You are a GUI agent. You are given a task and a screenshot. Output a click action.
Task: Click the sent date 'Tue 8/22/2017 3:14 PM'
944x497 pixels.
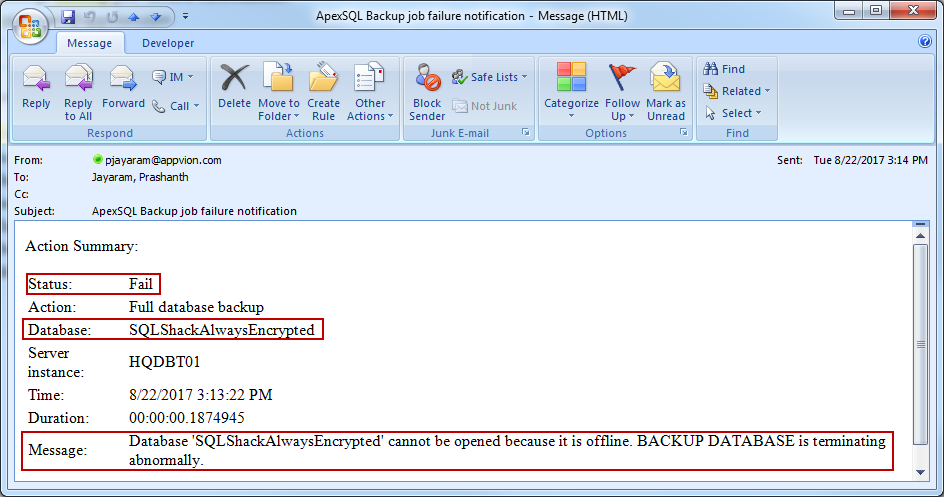click(870, 160)
